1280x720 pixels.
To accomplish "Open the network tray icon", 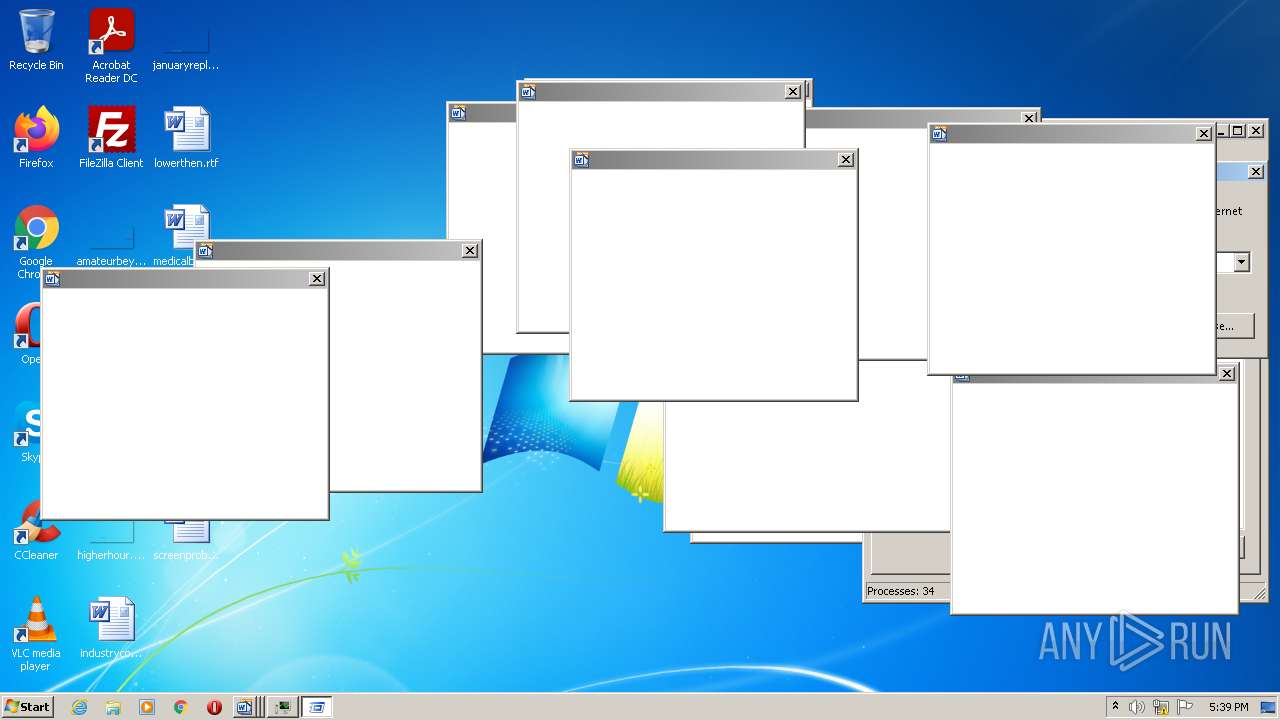I will (x=1161, y=707).
